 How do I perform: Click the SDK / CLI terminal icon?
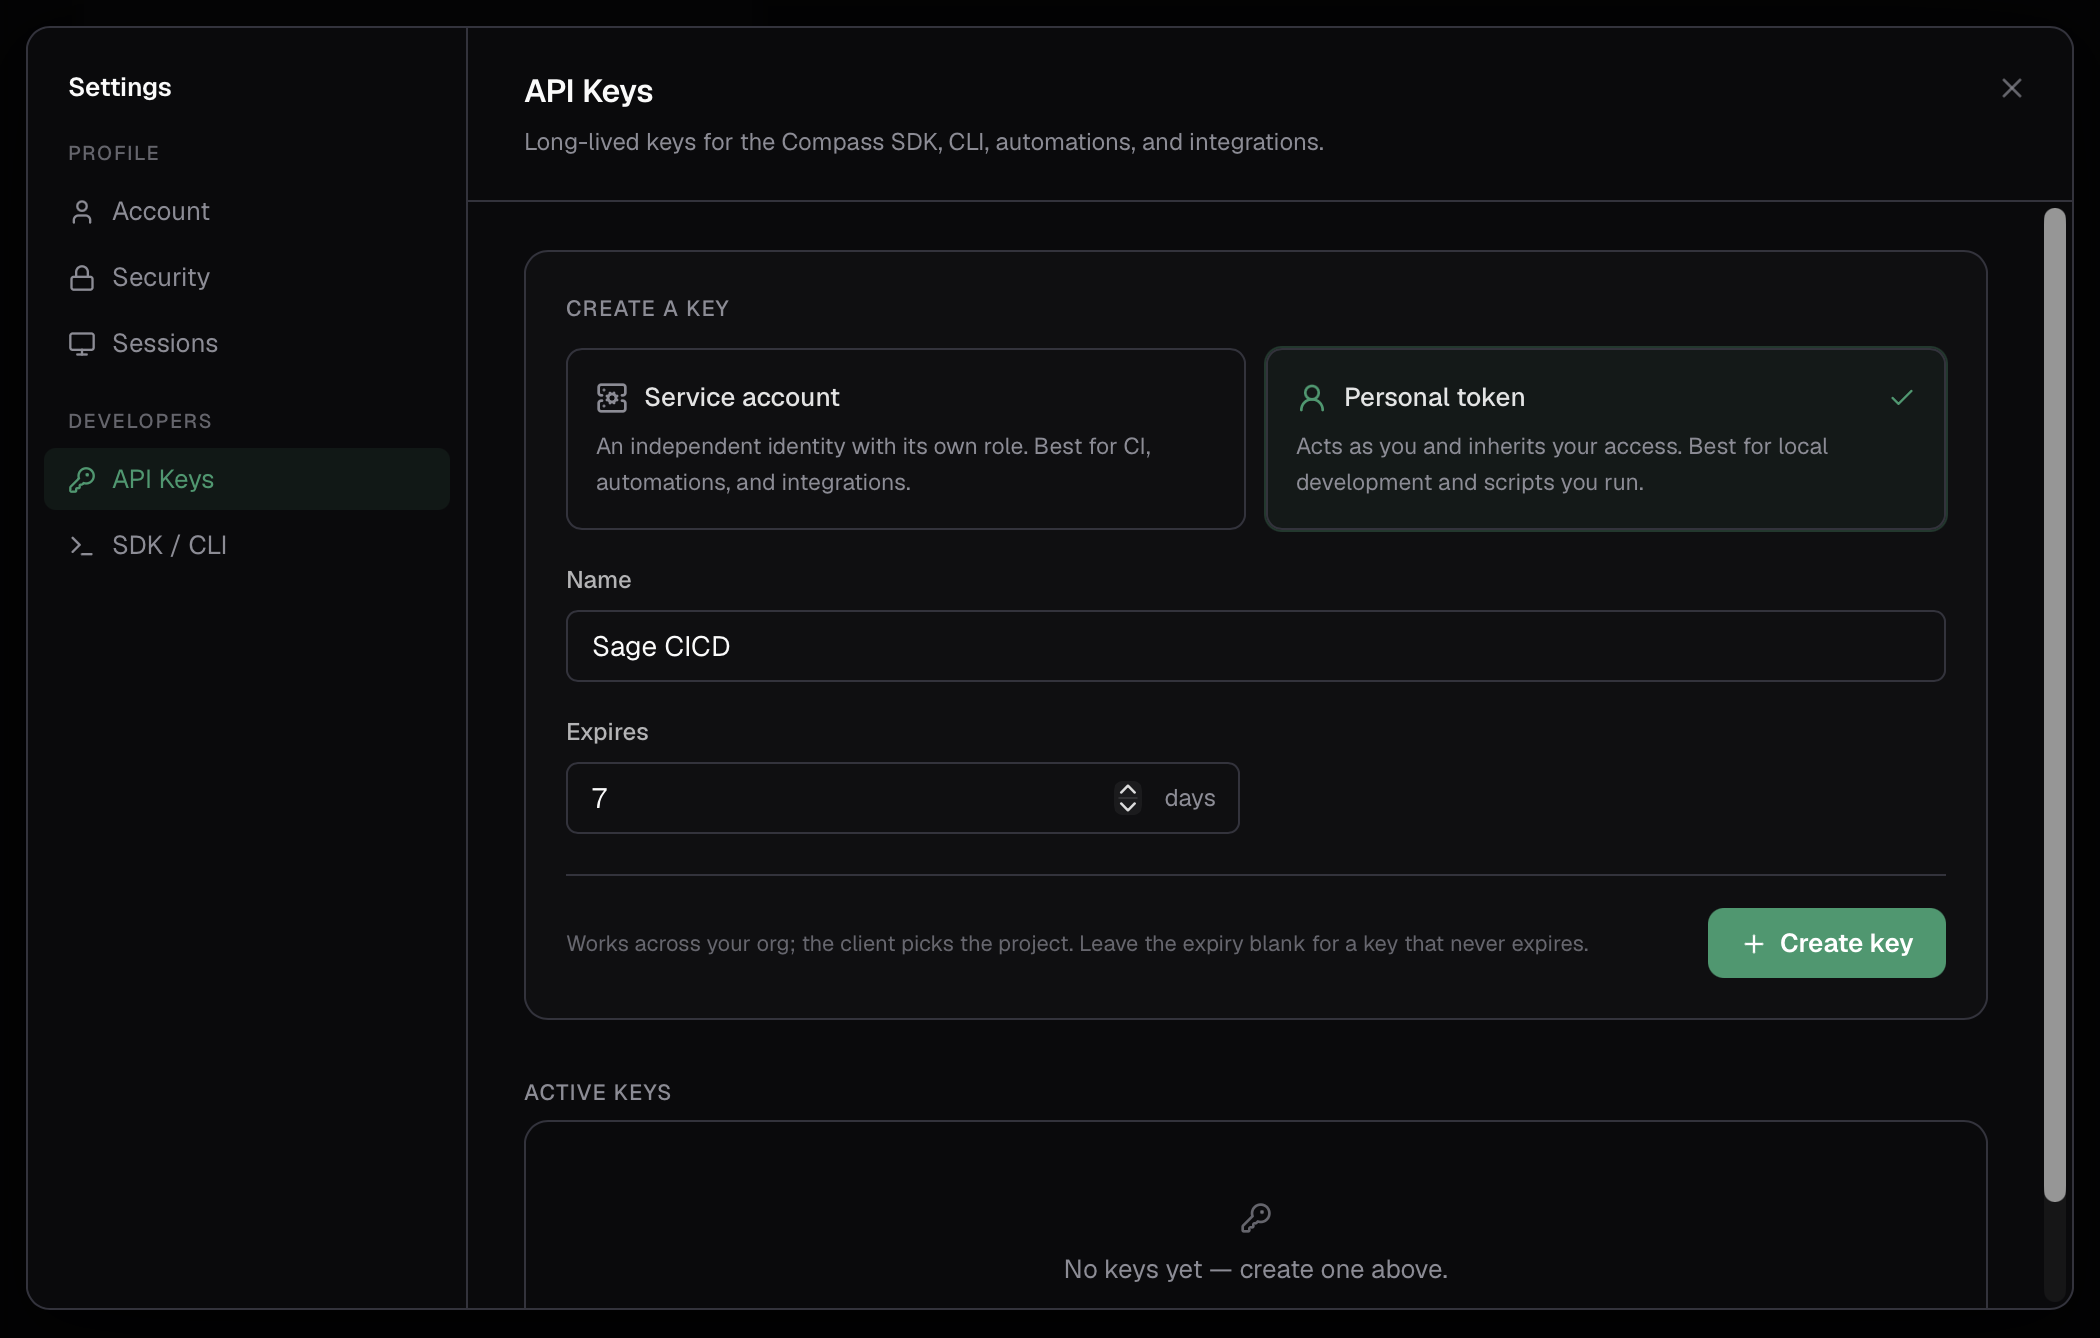click(x=82, y=546)
